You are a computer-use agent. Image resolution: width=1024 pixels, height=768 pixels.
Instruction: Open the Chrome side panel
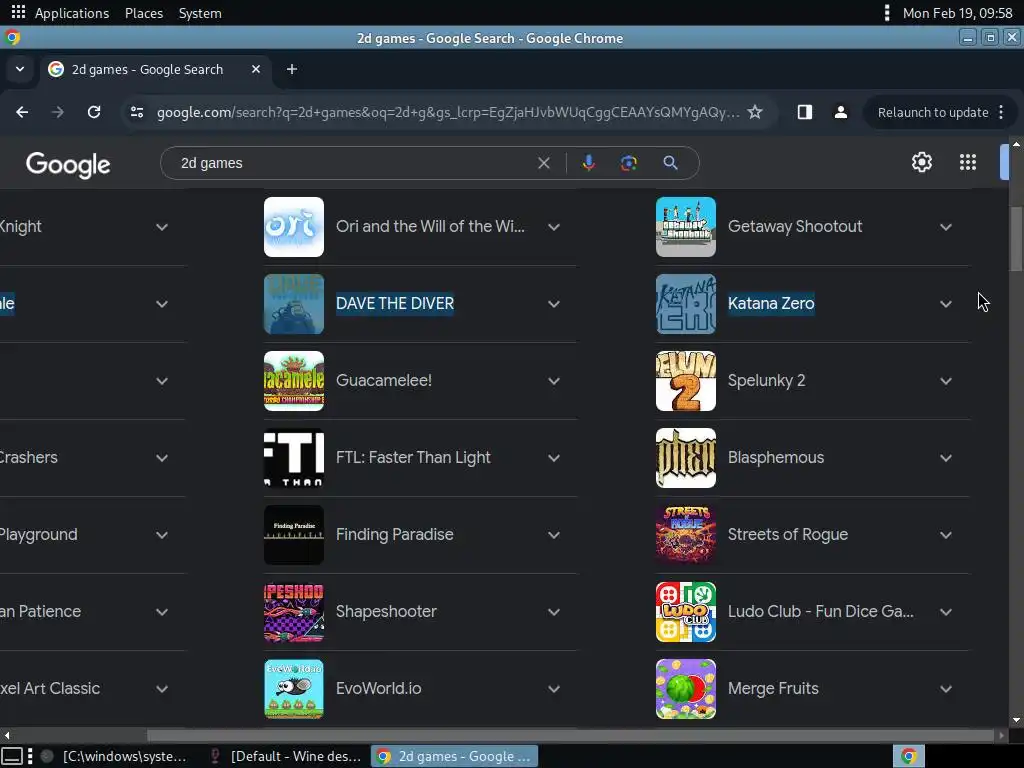(805, 112)
